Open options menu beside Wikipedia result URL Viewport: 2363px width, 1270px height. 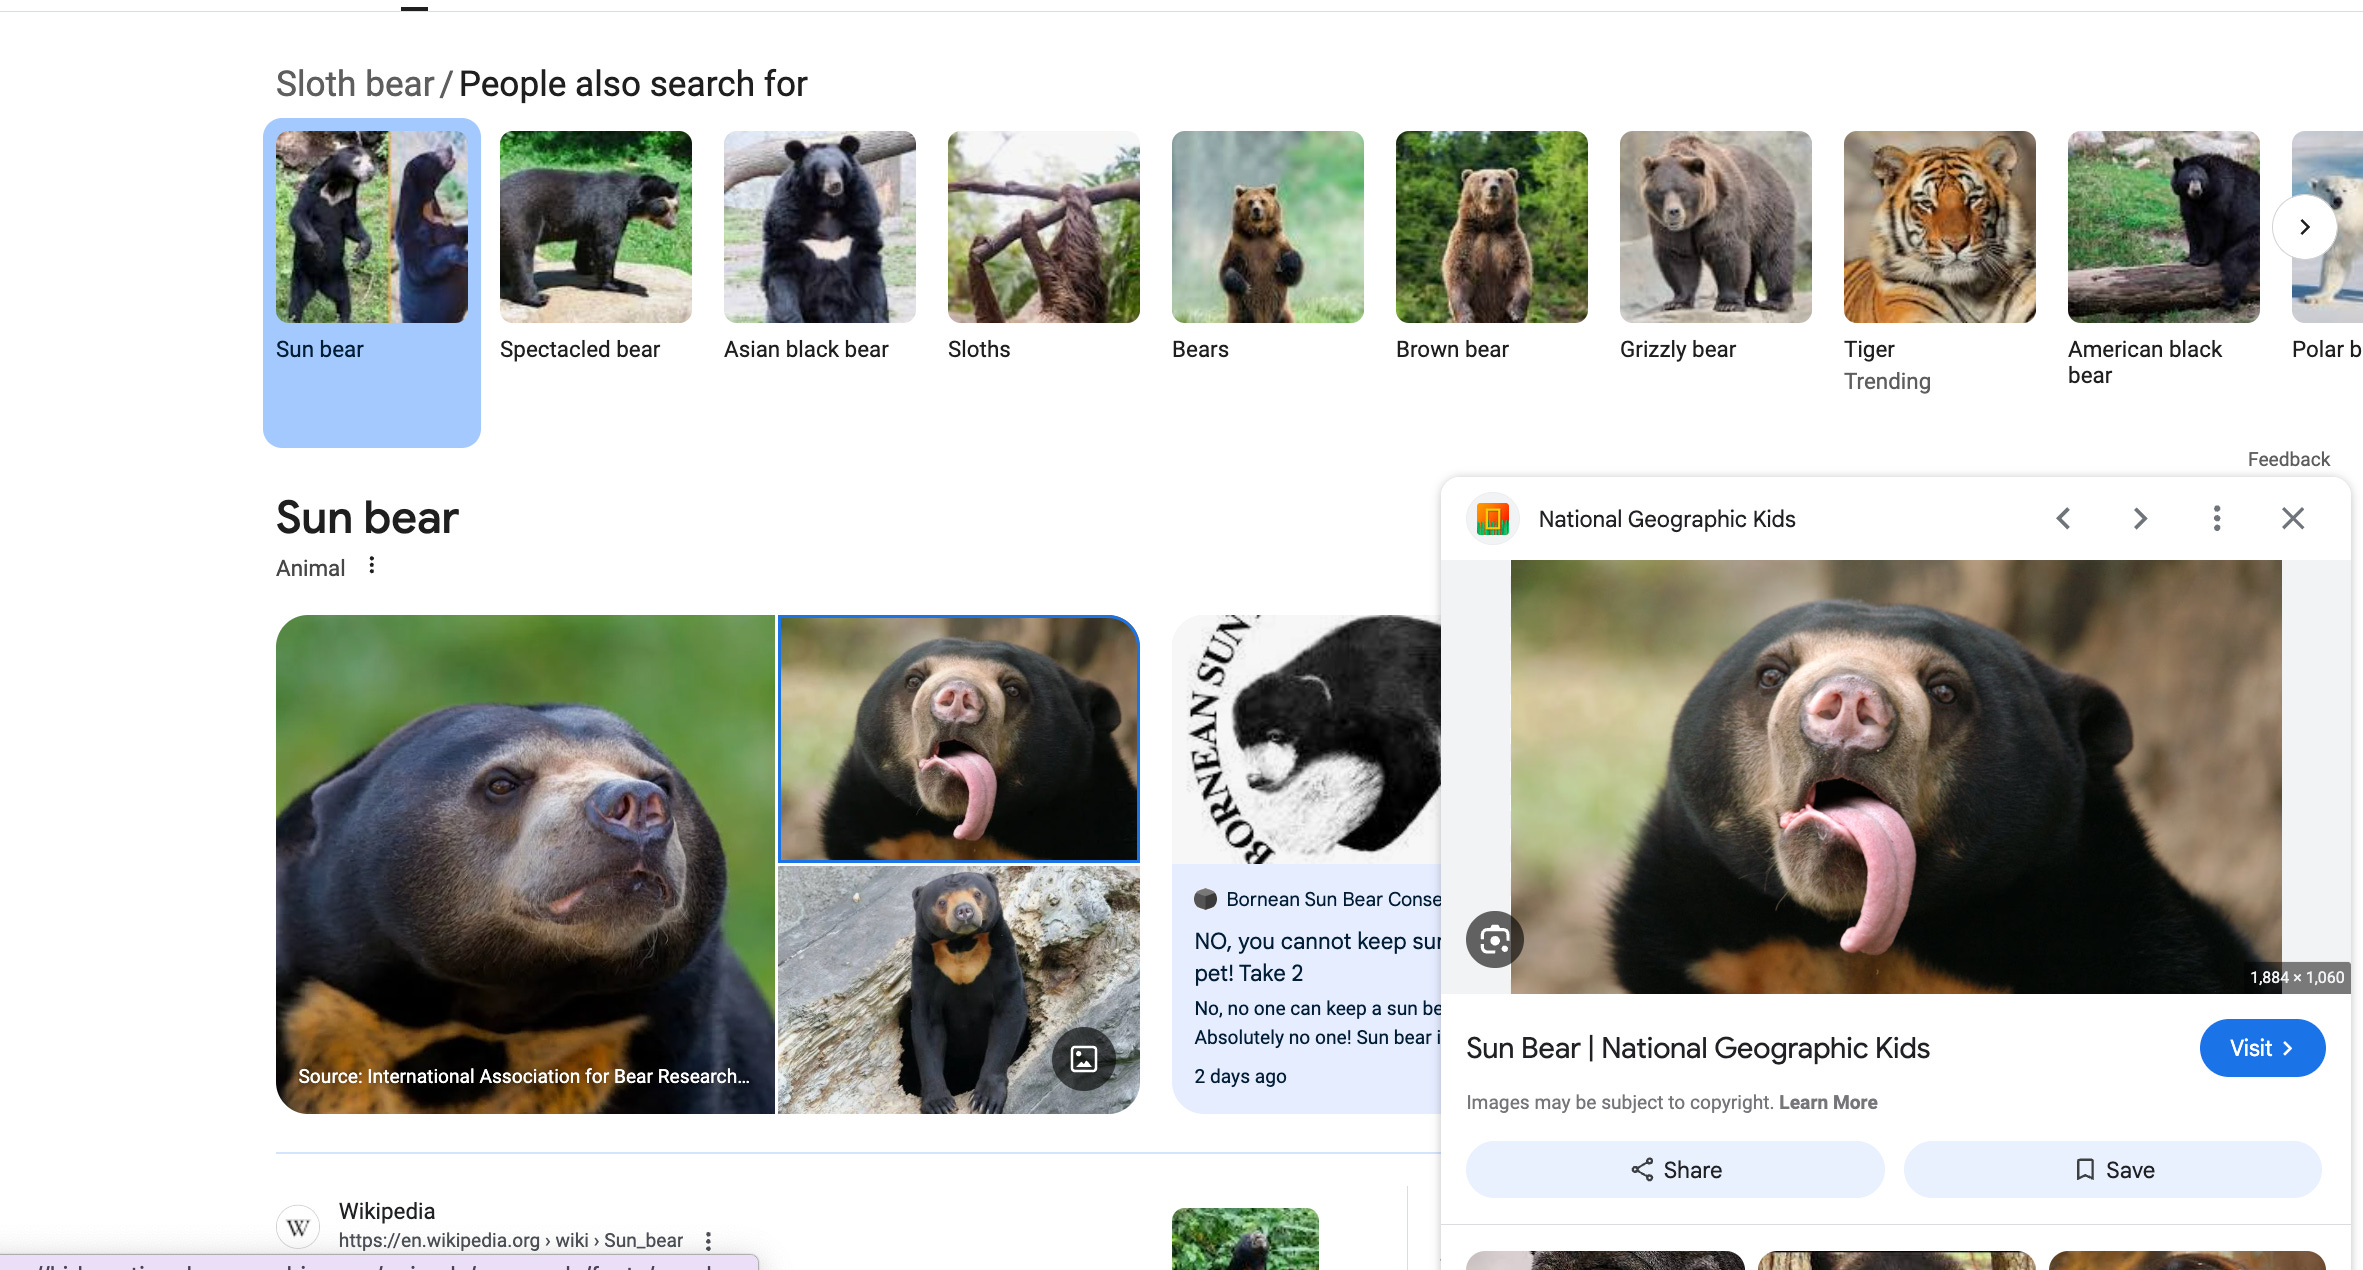point(708,1241)
